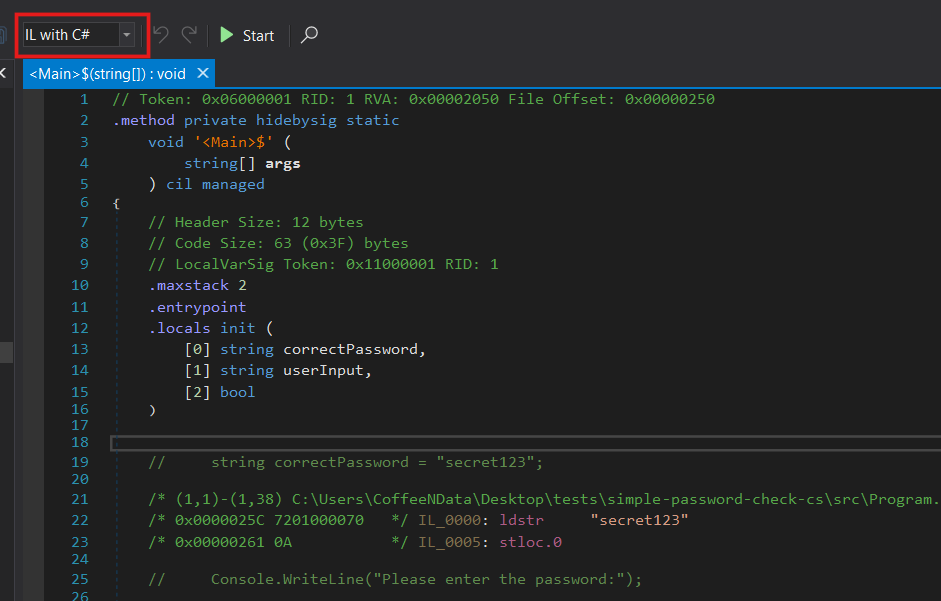Click the 'correctPassword' local on line 13

pos(350,349)
